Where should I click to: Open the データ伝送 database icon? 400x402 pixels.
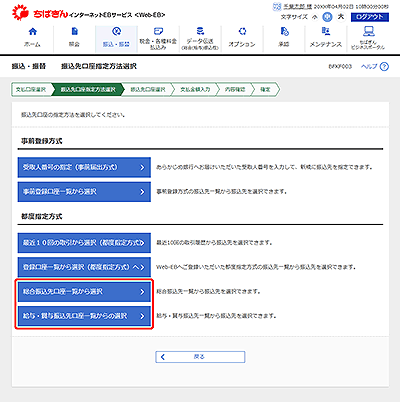pos(200,31)
